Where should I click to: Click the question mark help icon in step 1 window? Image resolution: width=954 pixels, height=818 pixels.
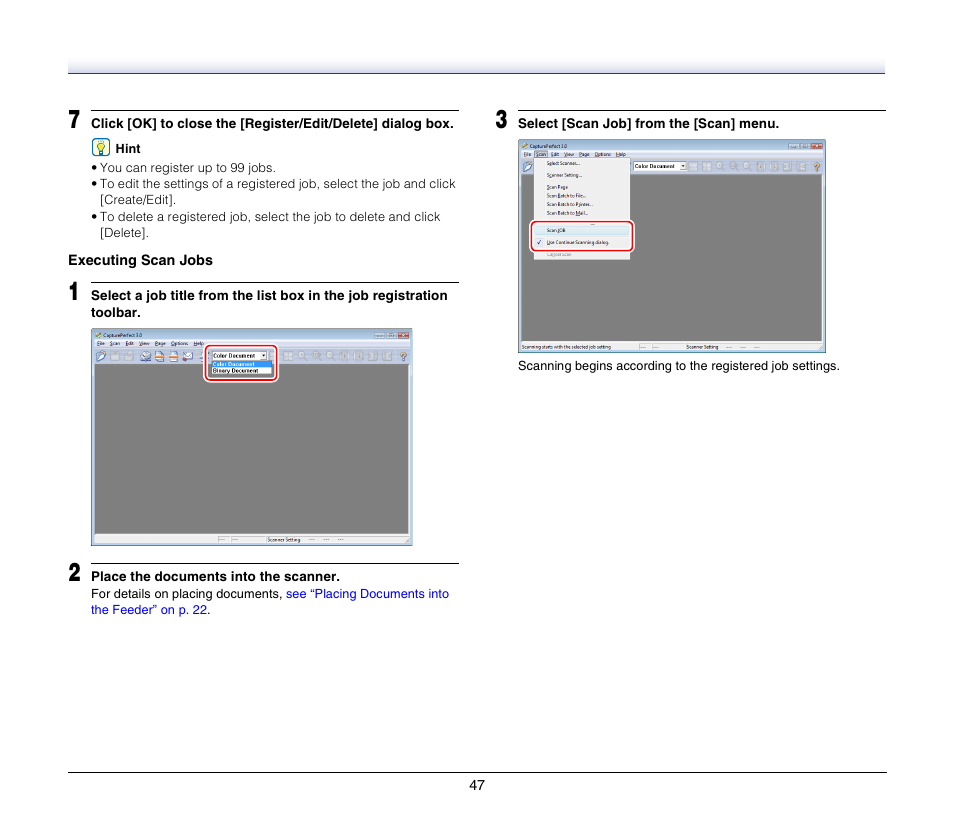pyautogui.click(x=403, y=356)
